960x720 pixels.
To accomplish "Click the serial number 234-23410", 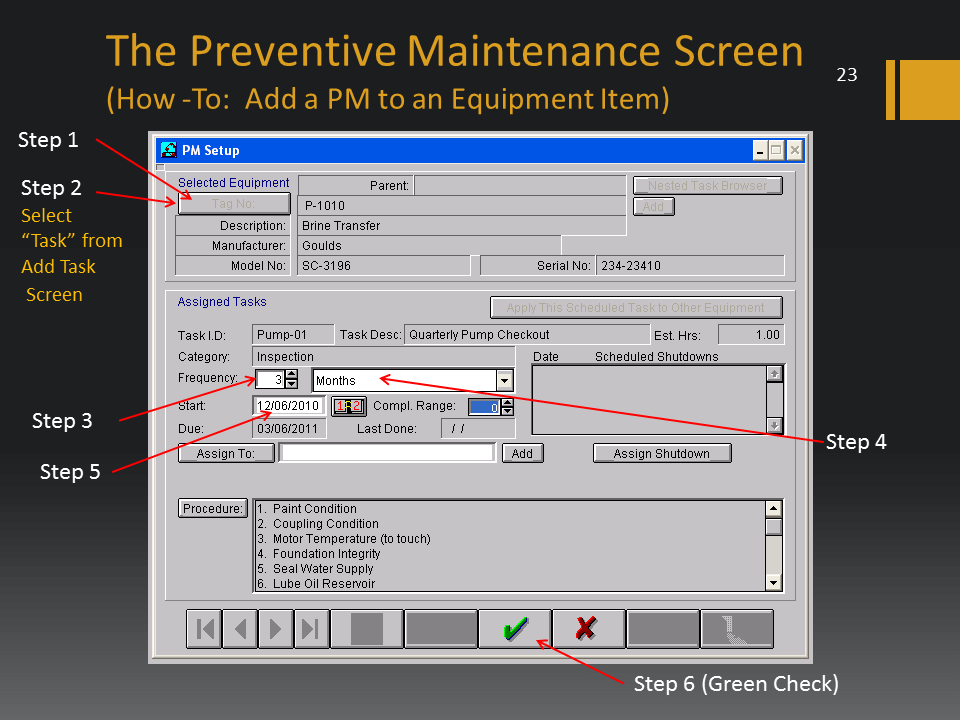I will [x=631, y=266].
